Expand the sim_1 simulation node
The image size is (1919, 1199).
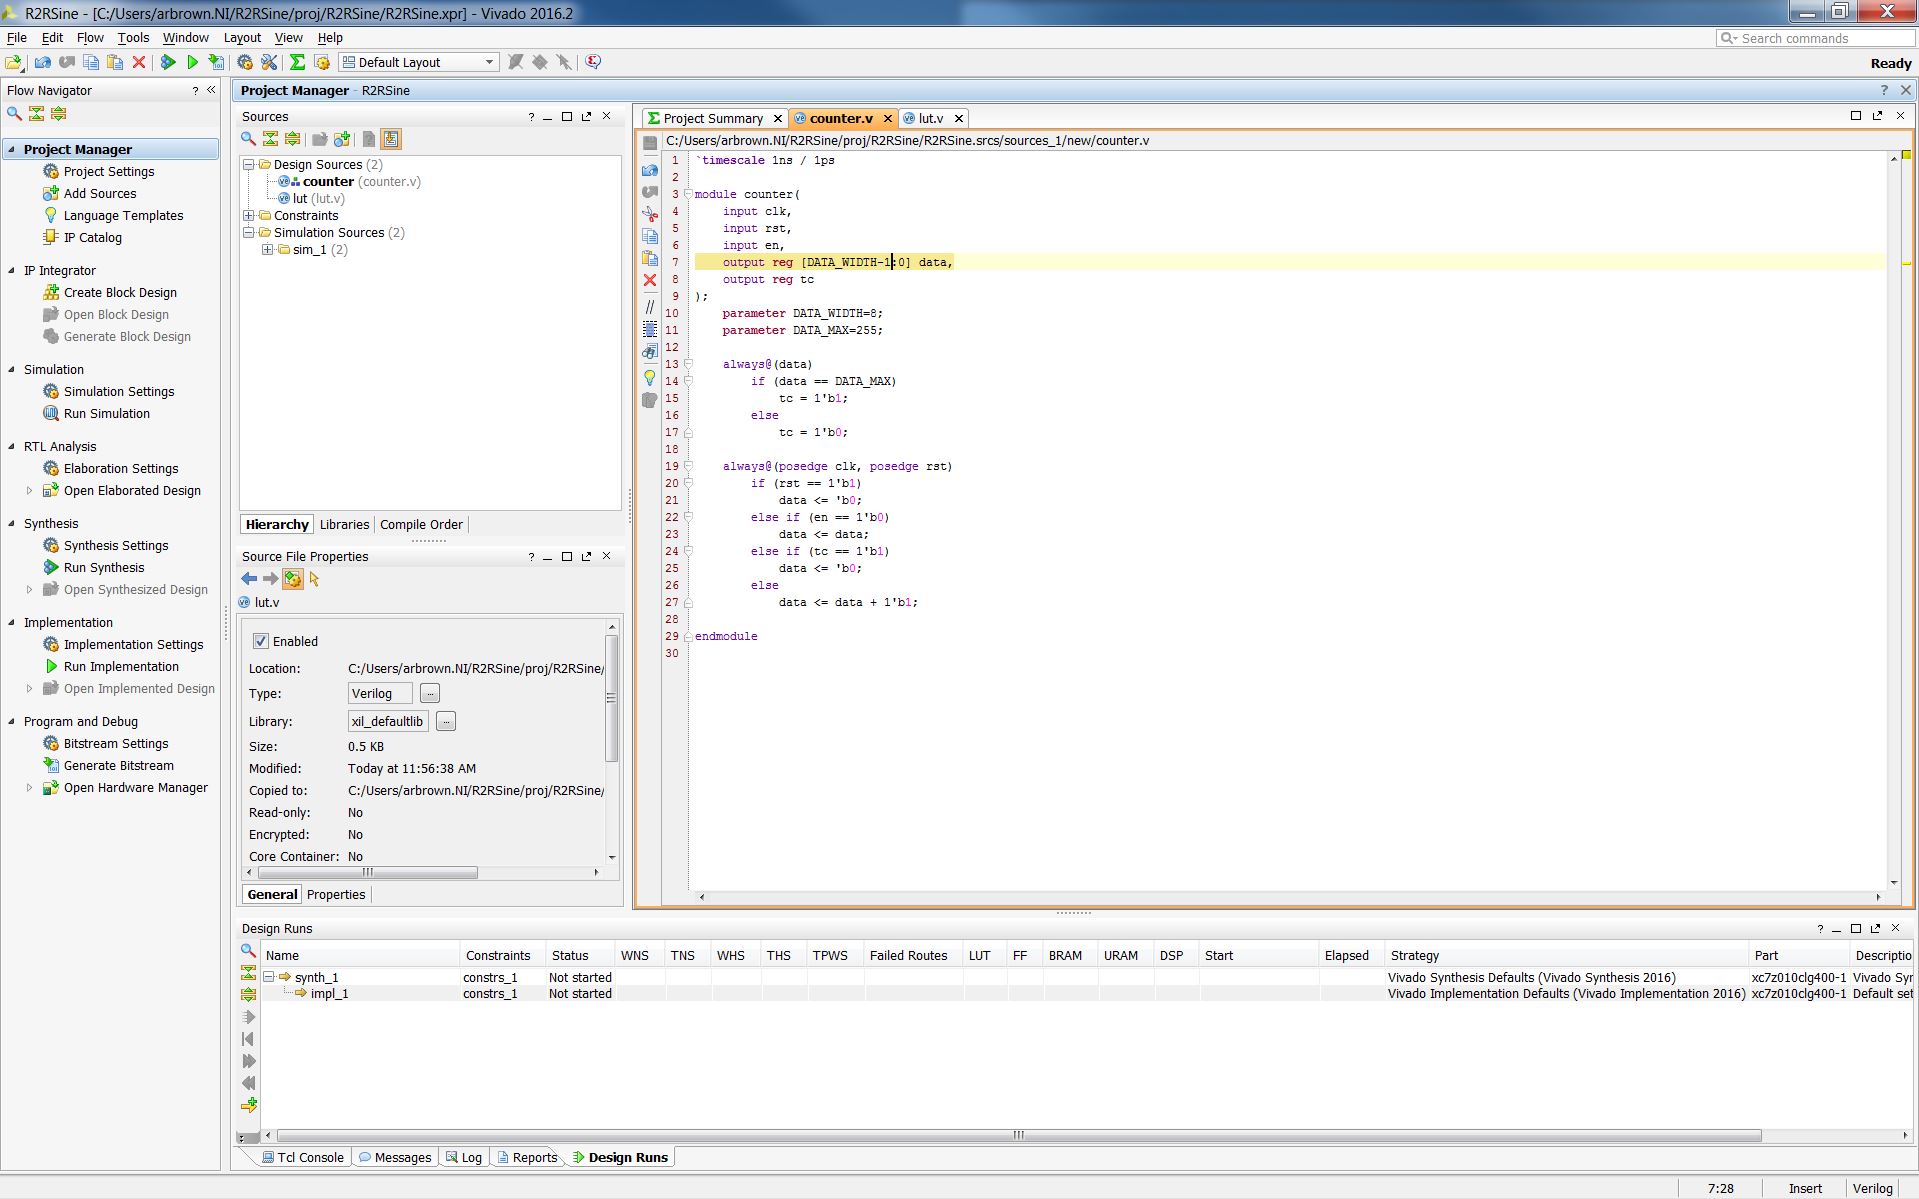point(268,250)
